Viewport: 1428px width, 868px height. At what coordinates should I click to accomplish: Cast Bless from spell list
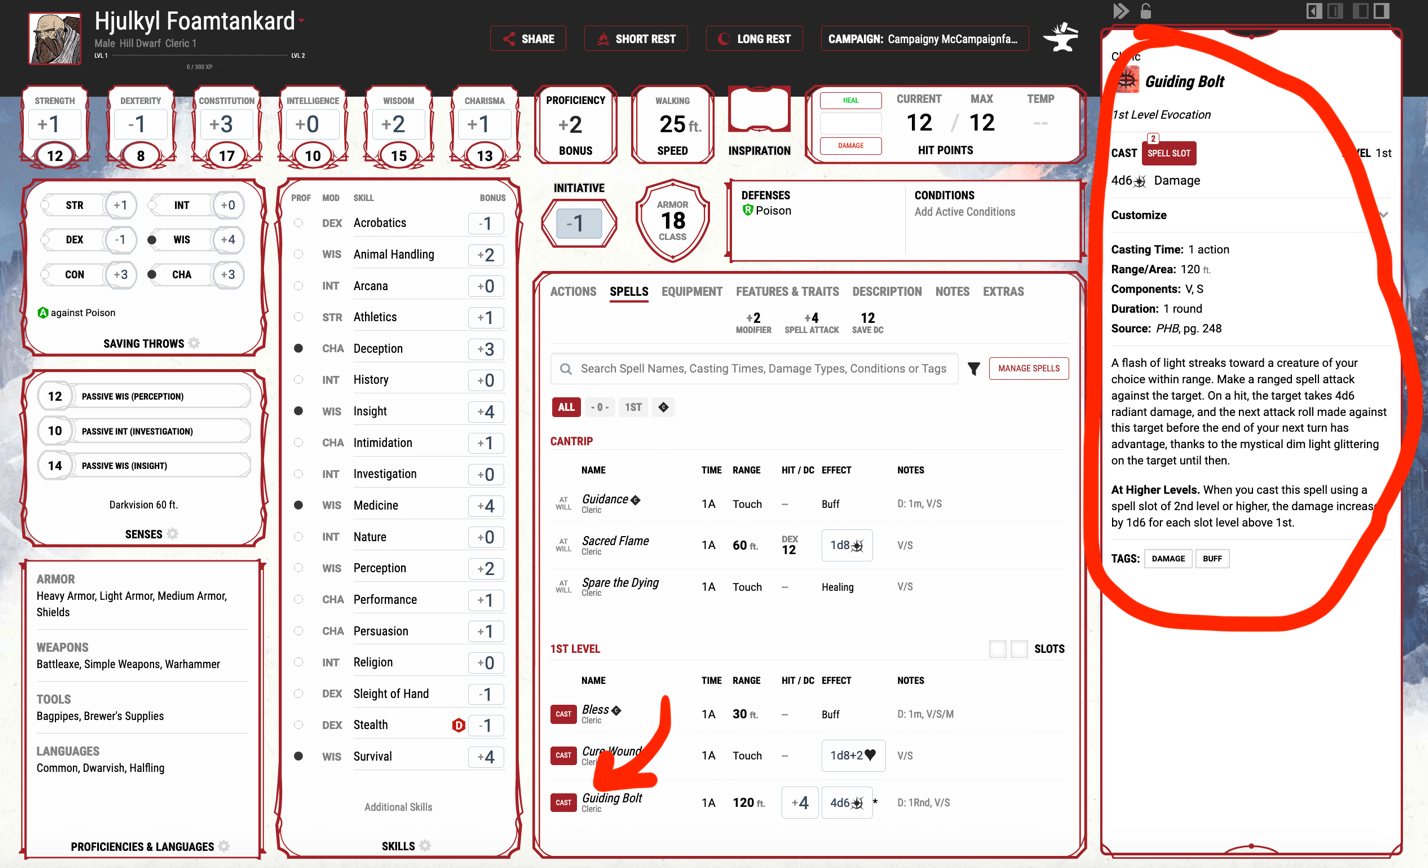563,714
